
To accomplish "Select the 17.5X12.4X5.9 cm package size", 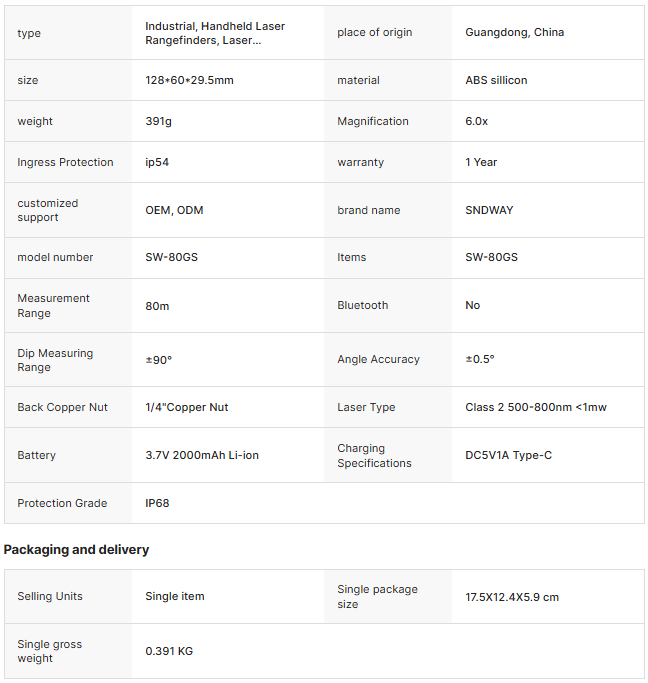I will click(x=512, y=597).
